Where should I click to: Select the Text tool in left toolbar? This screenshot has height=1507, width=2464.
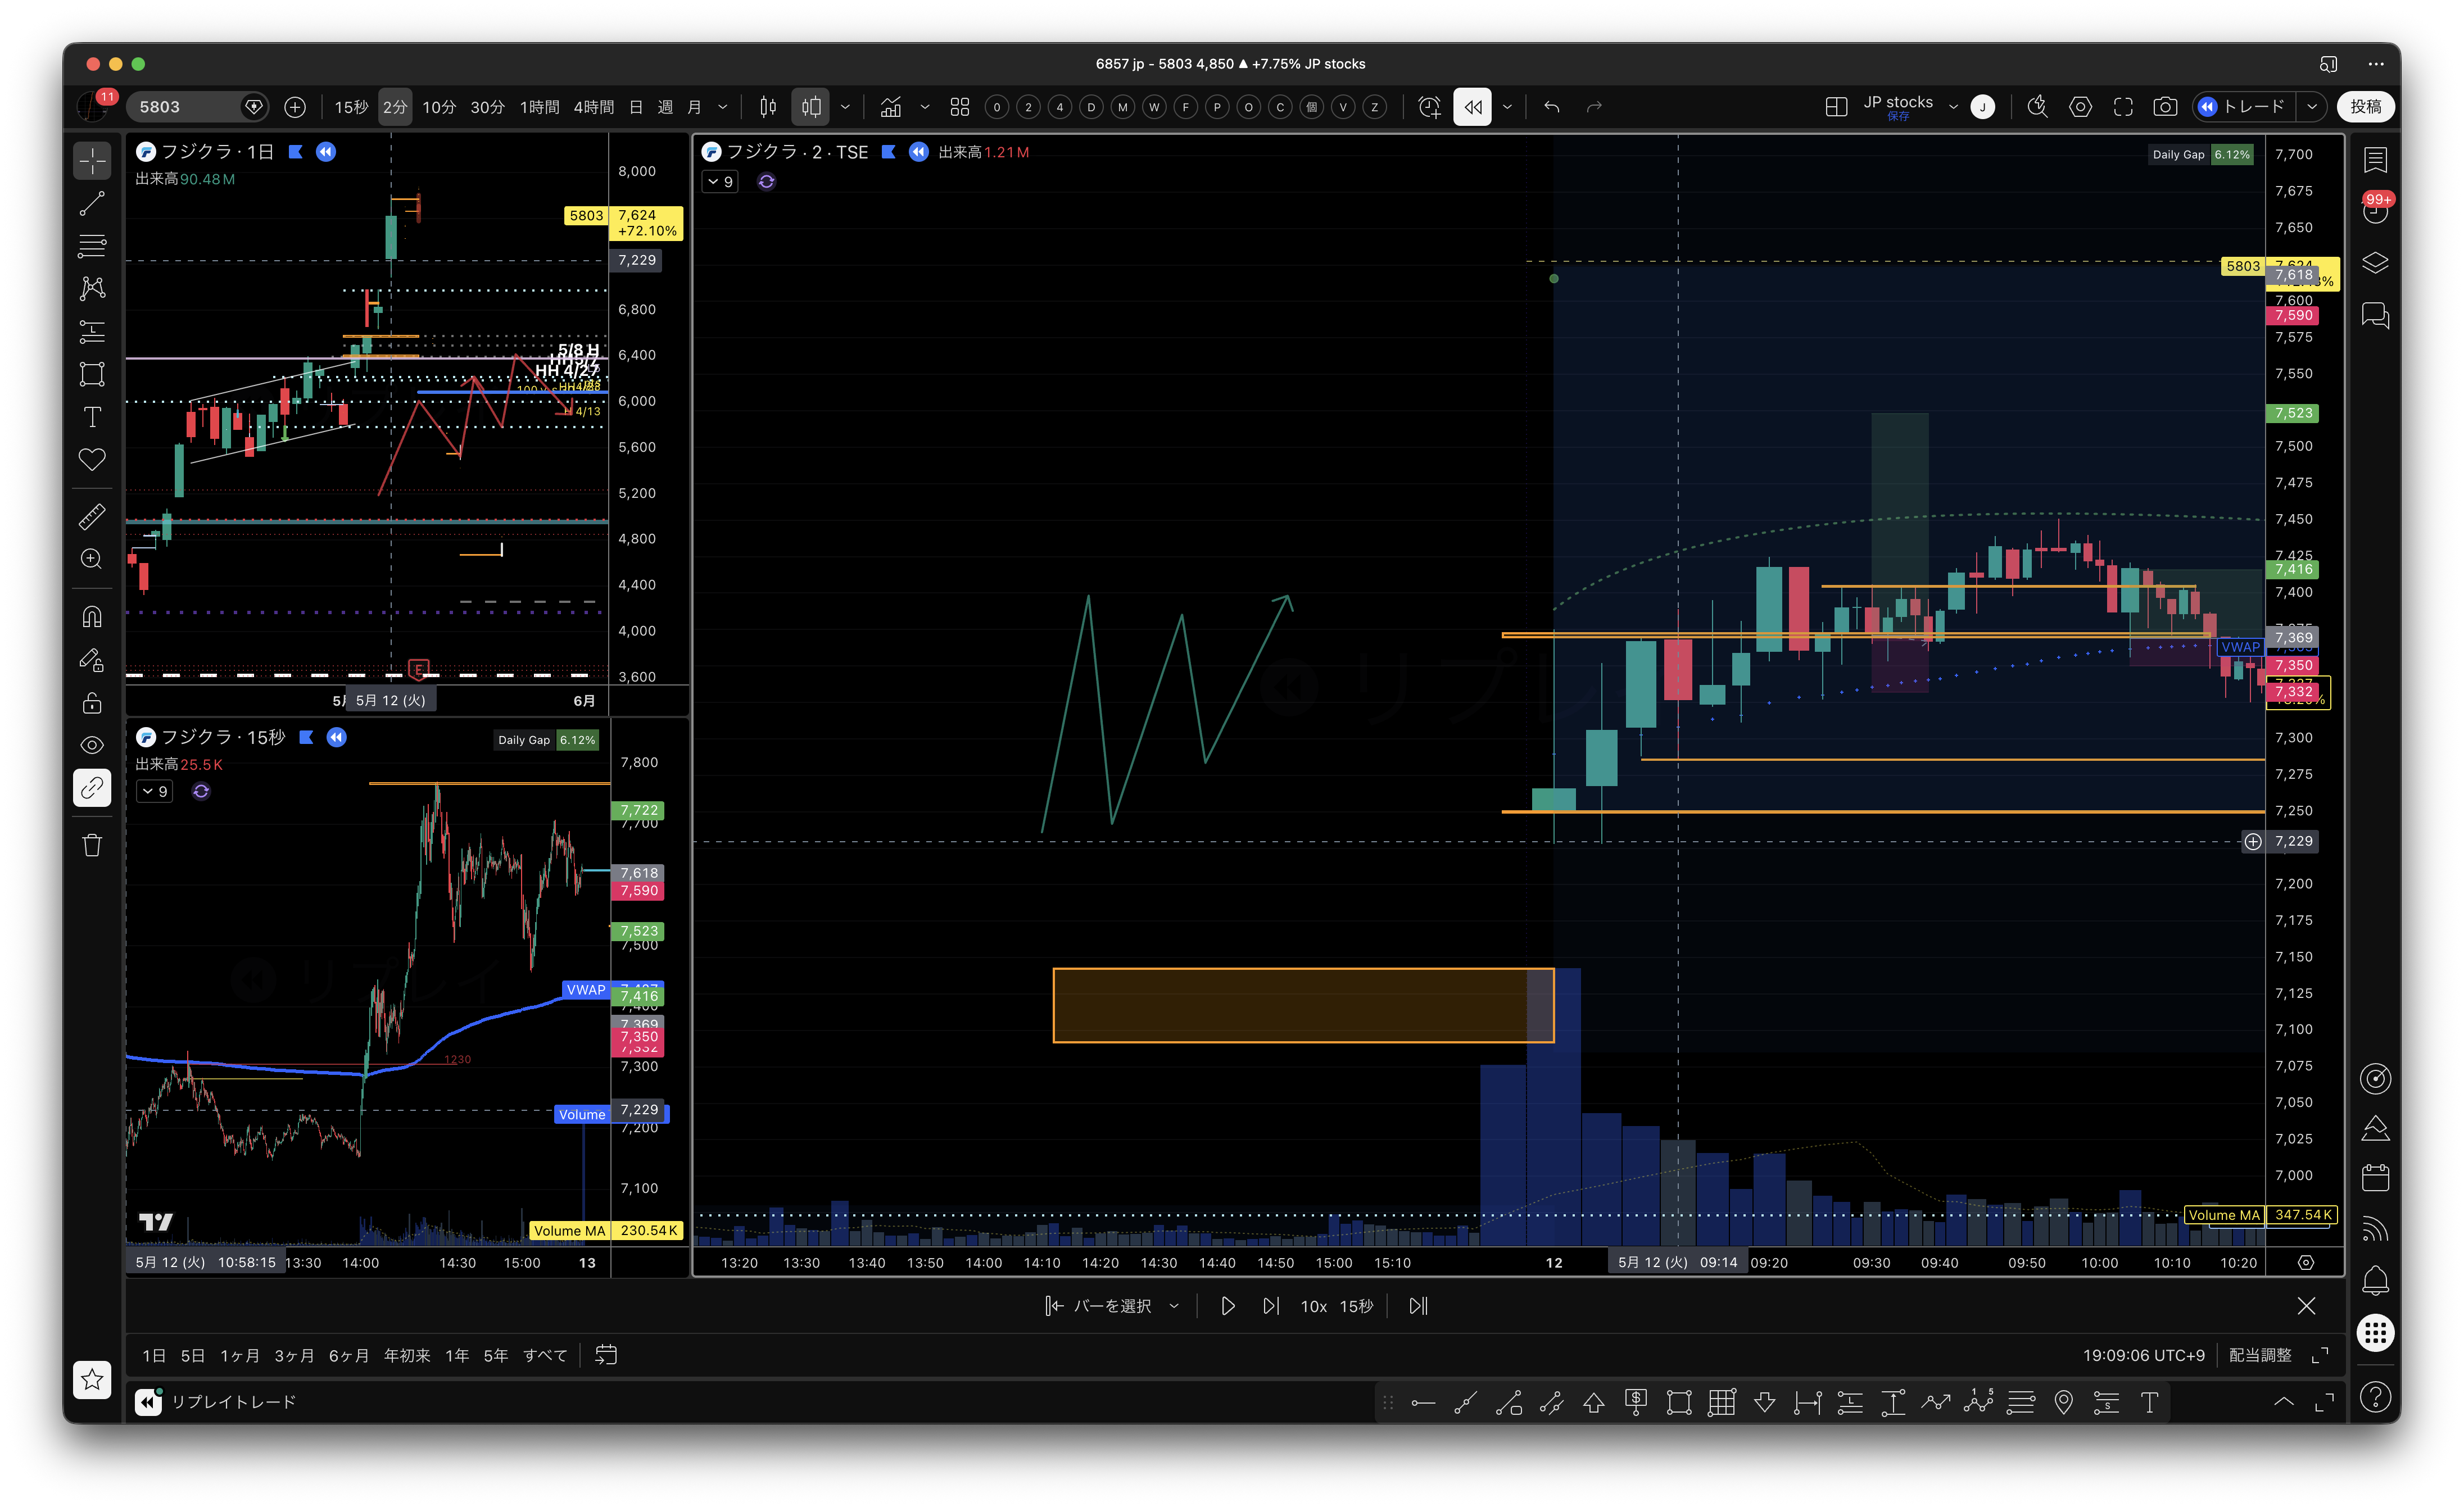[92, 417]
